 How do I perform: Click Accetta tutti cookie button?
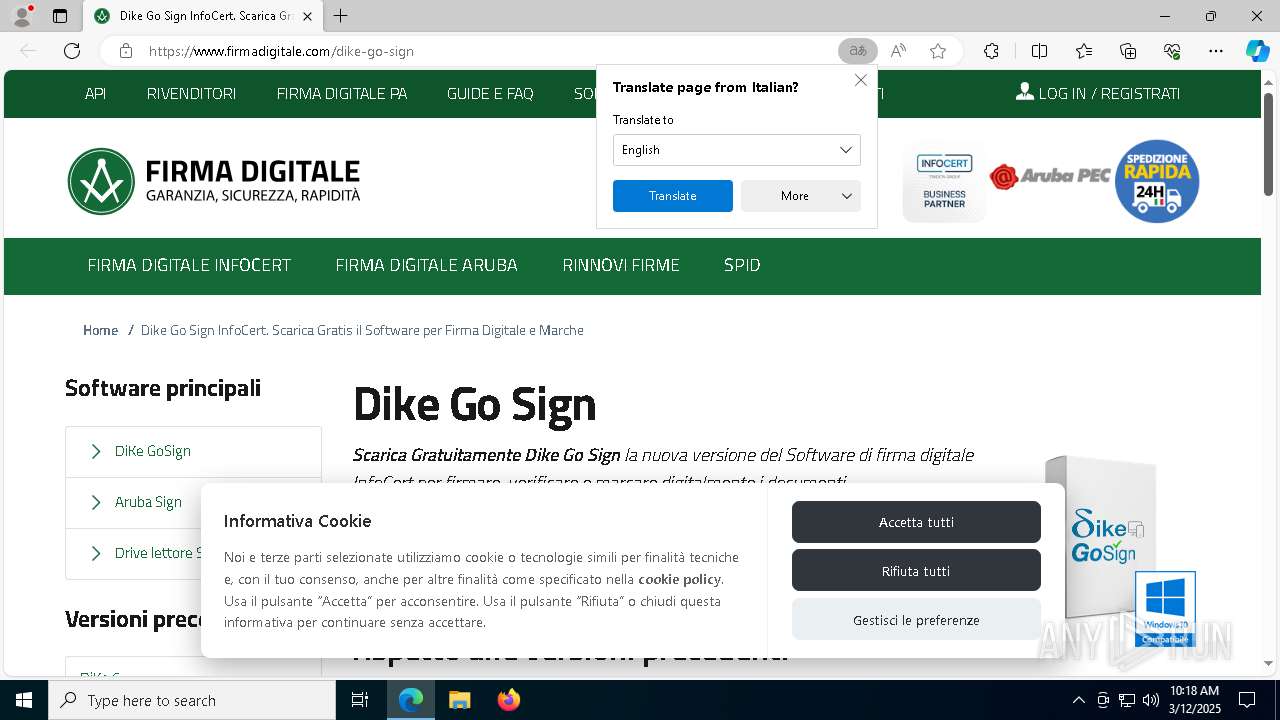[x=916, y=522]
